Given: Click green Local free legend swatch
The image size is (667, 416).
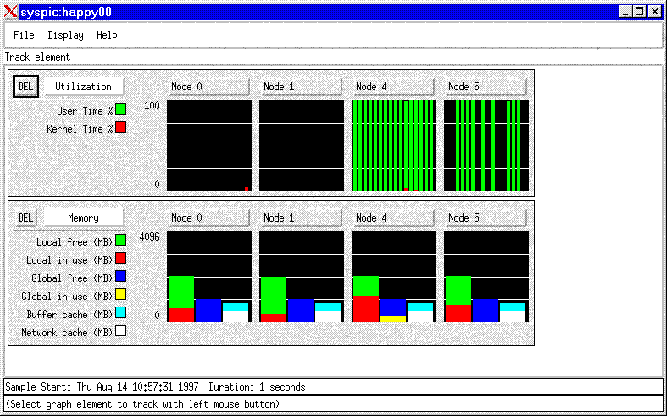Looking at the screenshot, I should (120, 241).
